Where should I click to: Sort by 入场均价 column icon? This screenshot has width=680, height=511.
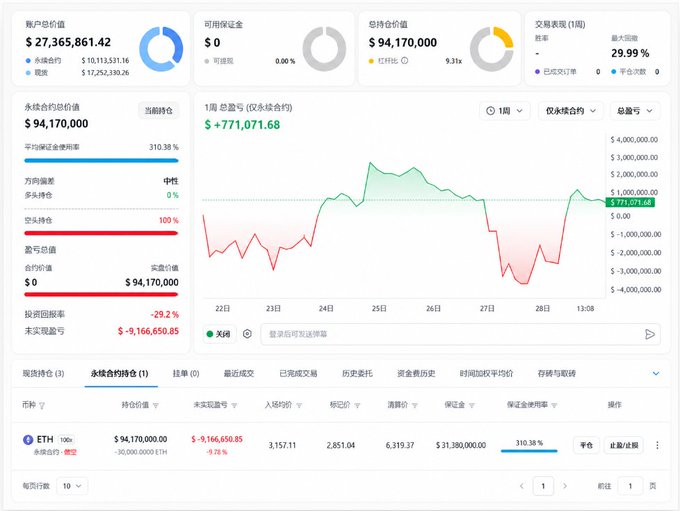pyautogui.click(x=299, y=406)
